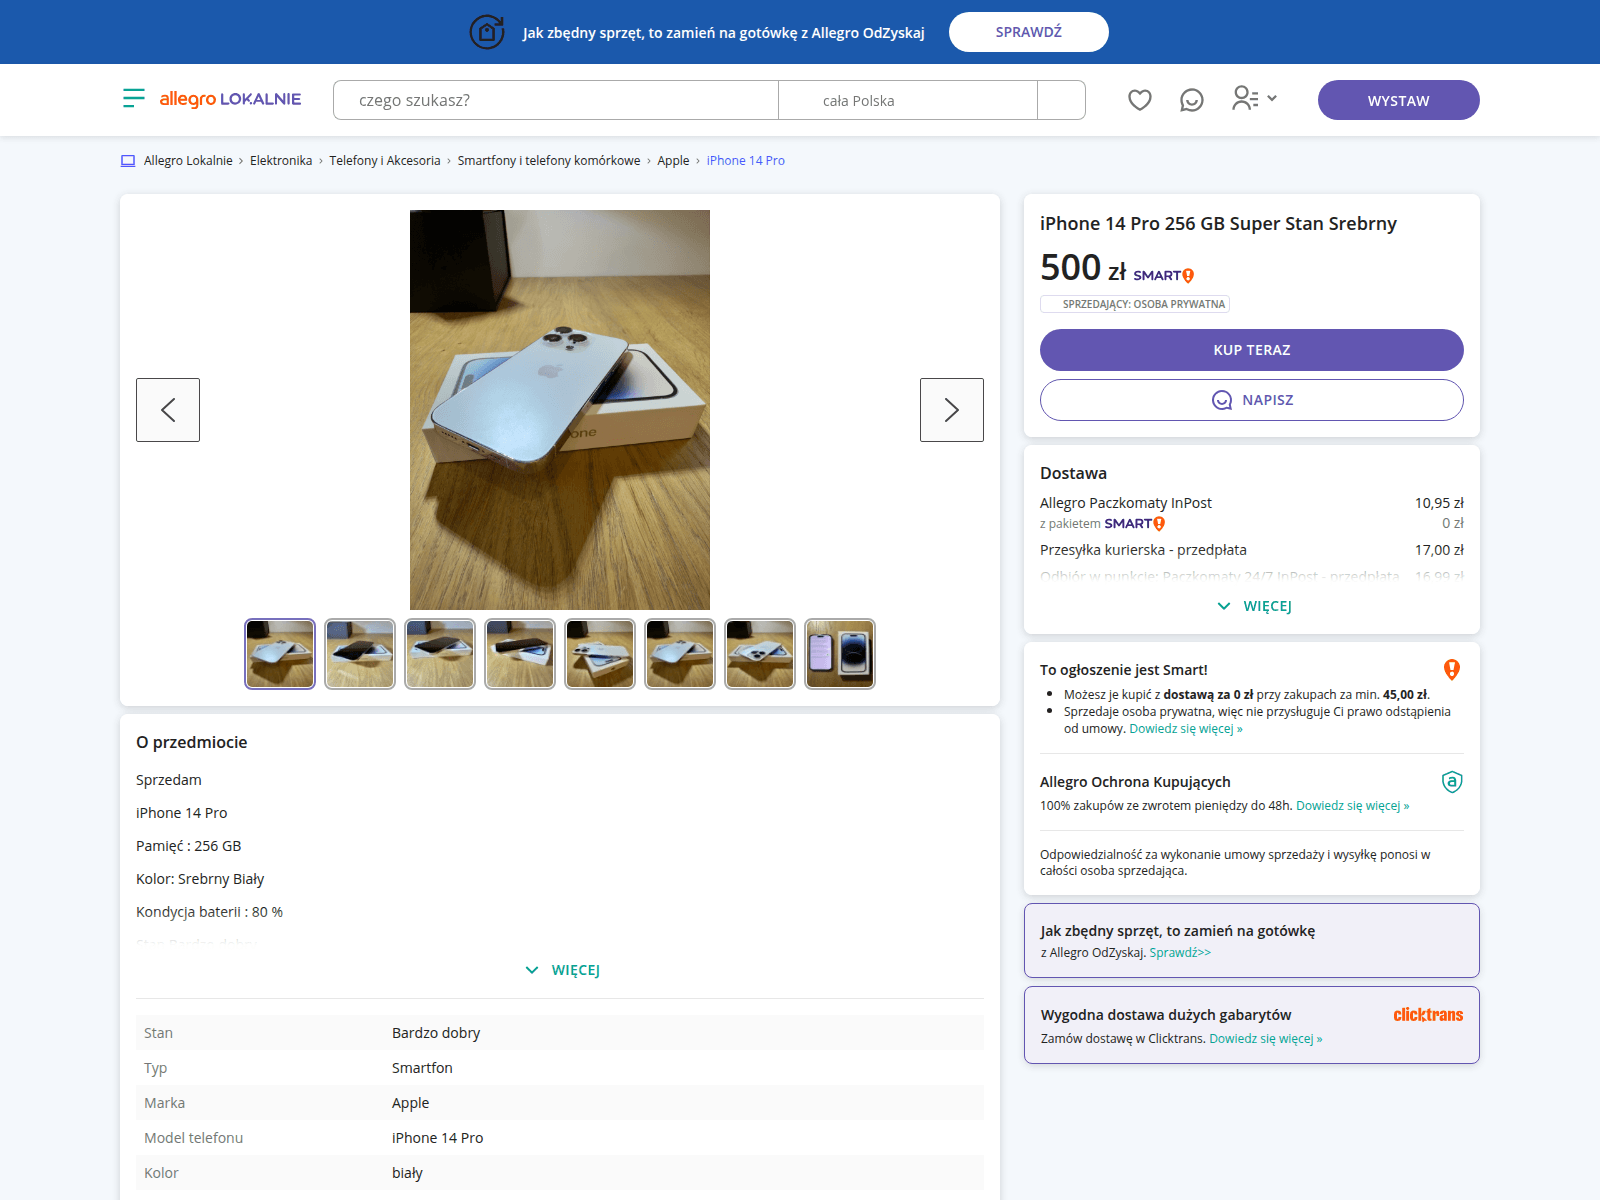The image size is (1600, 1200).
Task: Open Smartfony i telefony komórkowe breadcrumb
Action: [x=549, y=161]
